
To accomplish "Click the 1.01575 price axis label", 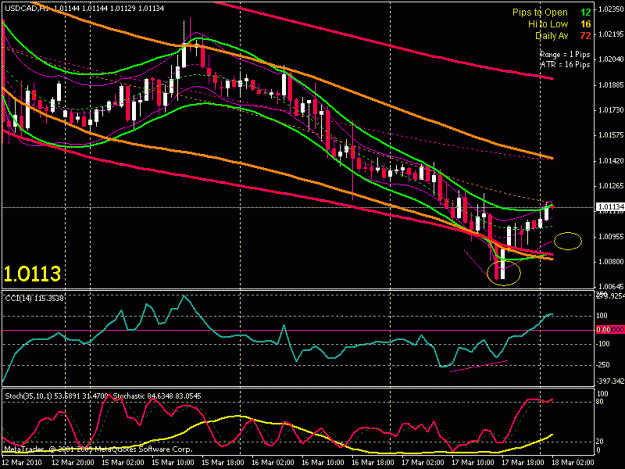I will click(x=611, y=135).
